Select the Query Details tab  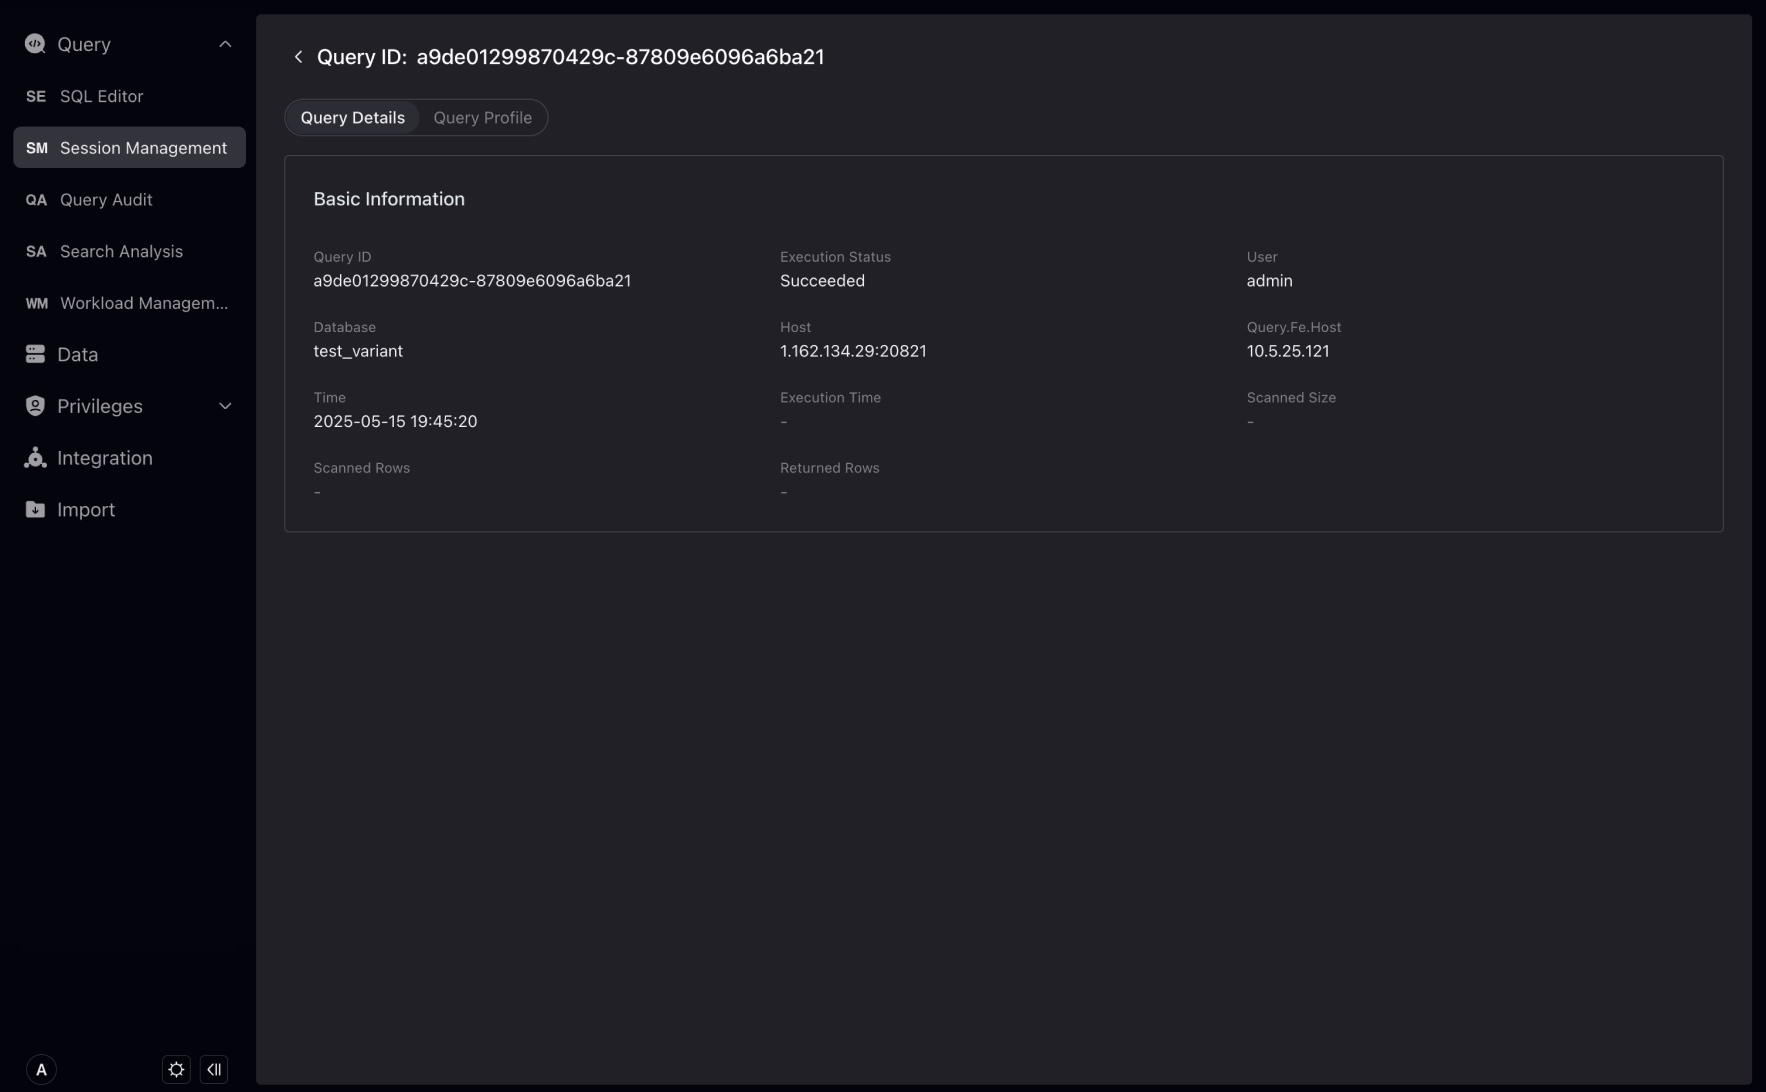coord(352,118)
